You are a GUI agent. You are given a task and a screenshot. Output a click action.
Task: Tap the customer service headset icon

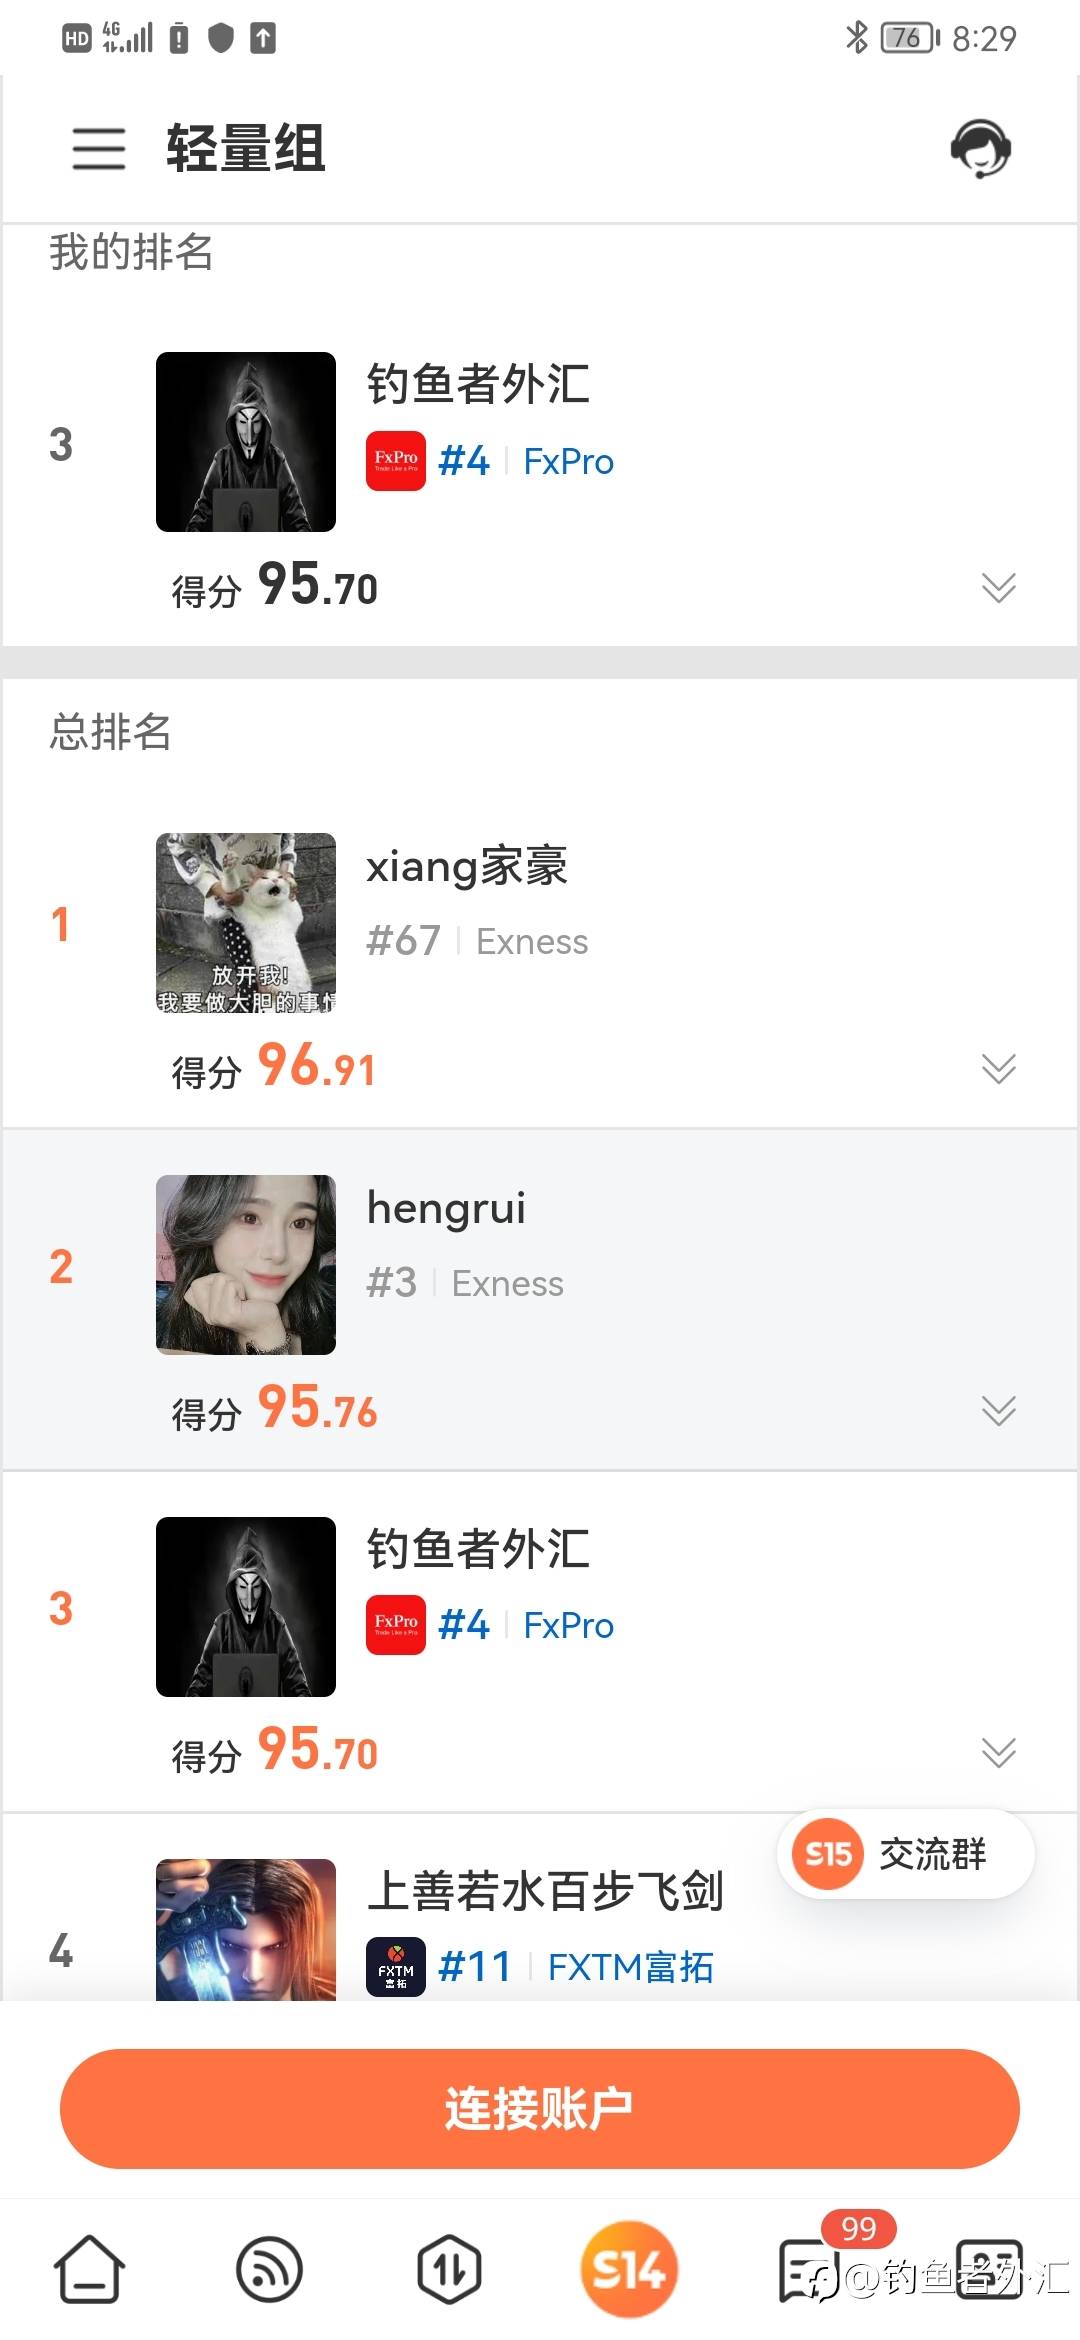[x=980, y=148]
